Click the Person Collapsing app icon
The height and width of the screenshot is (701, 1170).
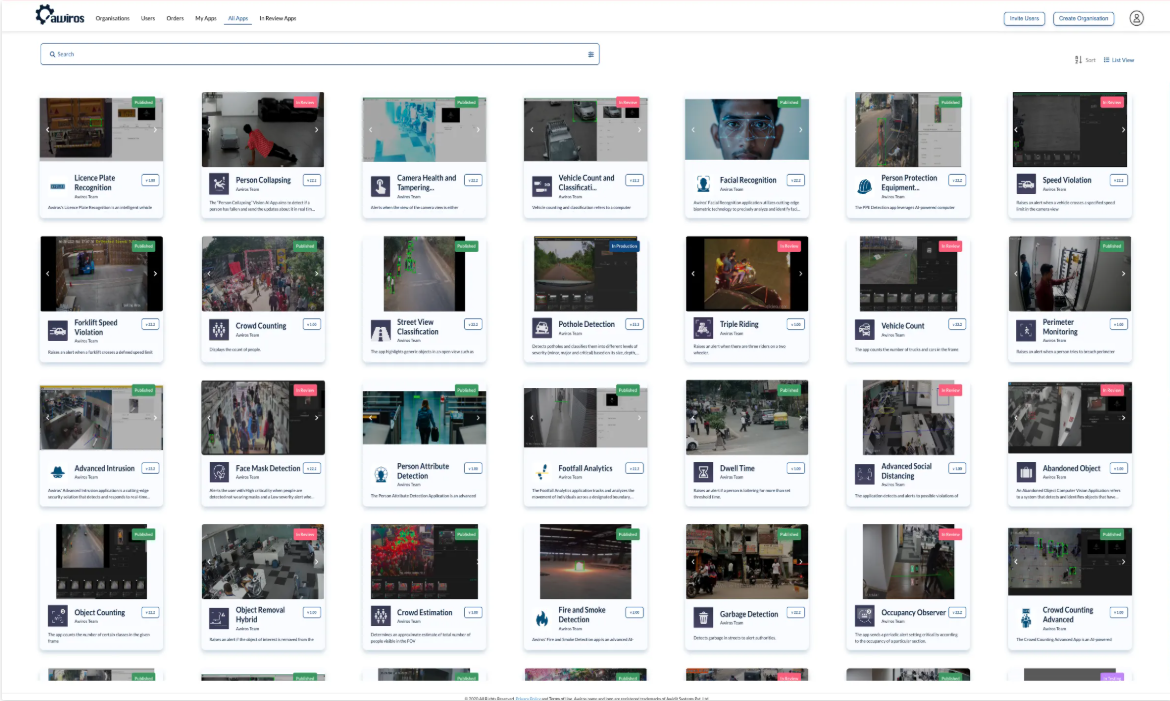point(219,183)
